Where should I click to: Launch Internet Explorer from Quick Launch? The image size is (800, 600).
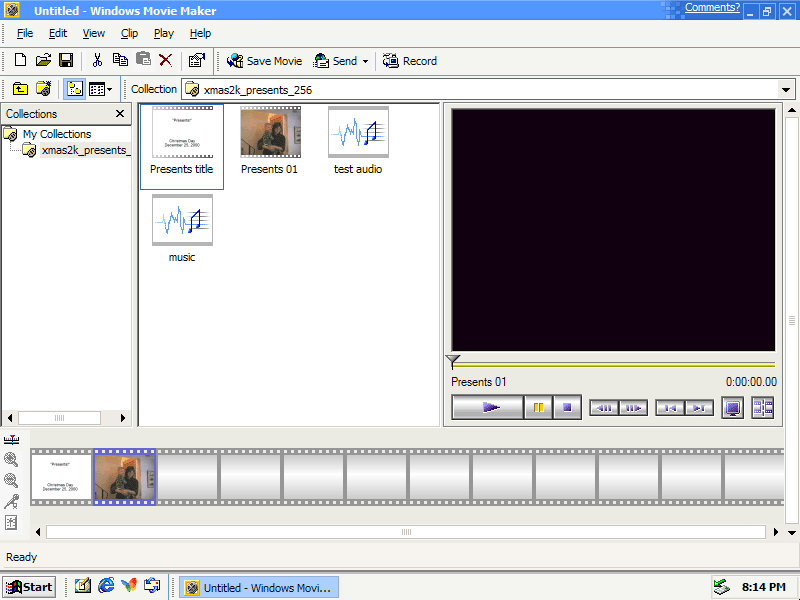[106, 586]
